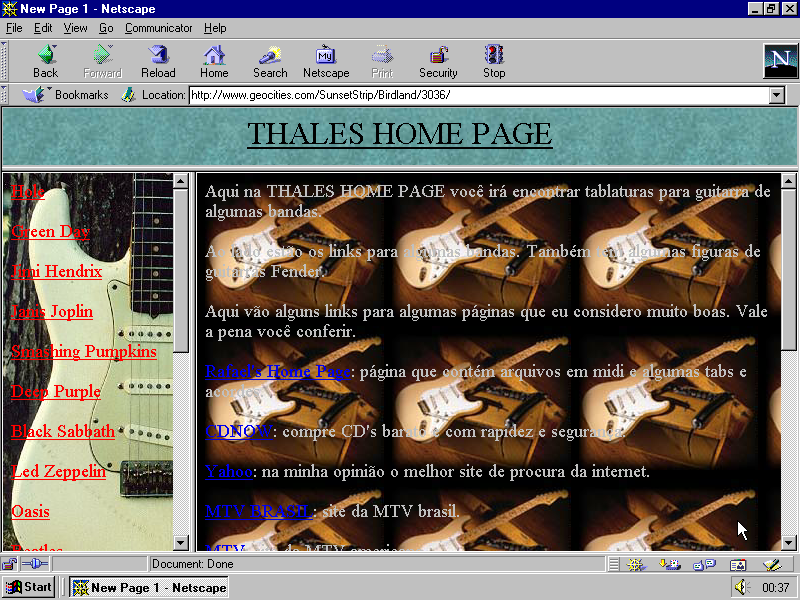The width and height of the screenshot is (800, 600).
Task: Stop page loading with the Stop button
Action: coord(494,61)
